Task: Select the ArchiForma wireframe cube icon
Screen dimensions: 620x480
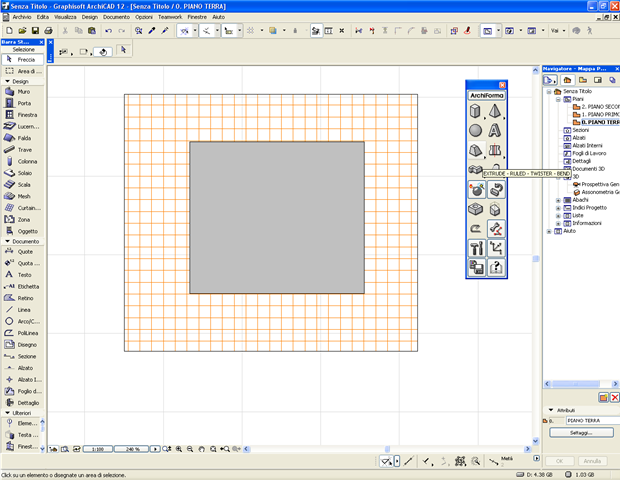Action: [x=495, y=209]
